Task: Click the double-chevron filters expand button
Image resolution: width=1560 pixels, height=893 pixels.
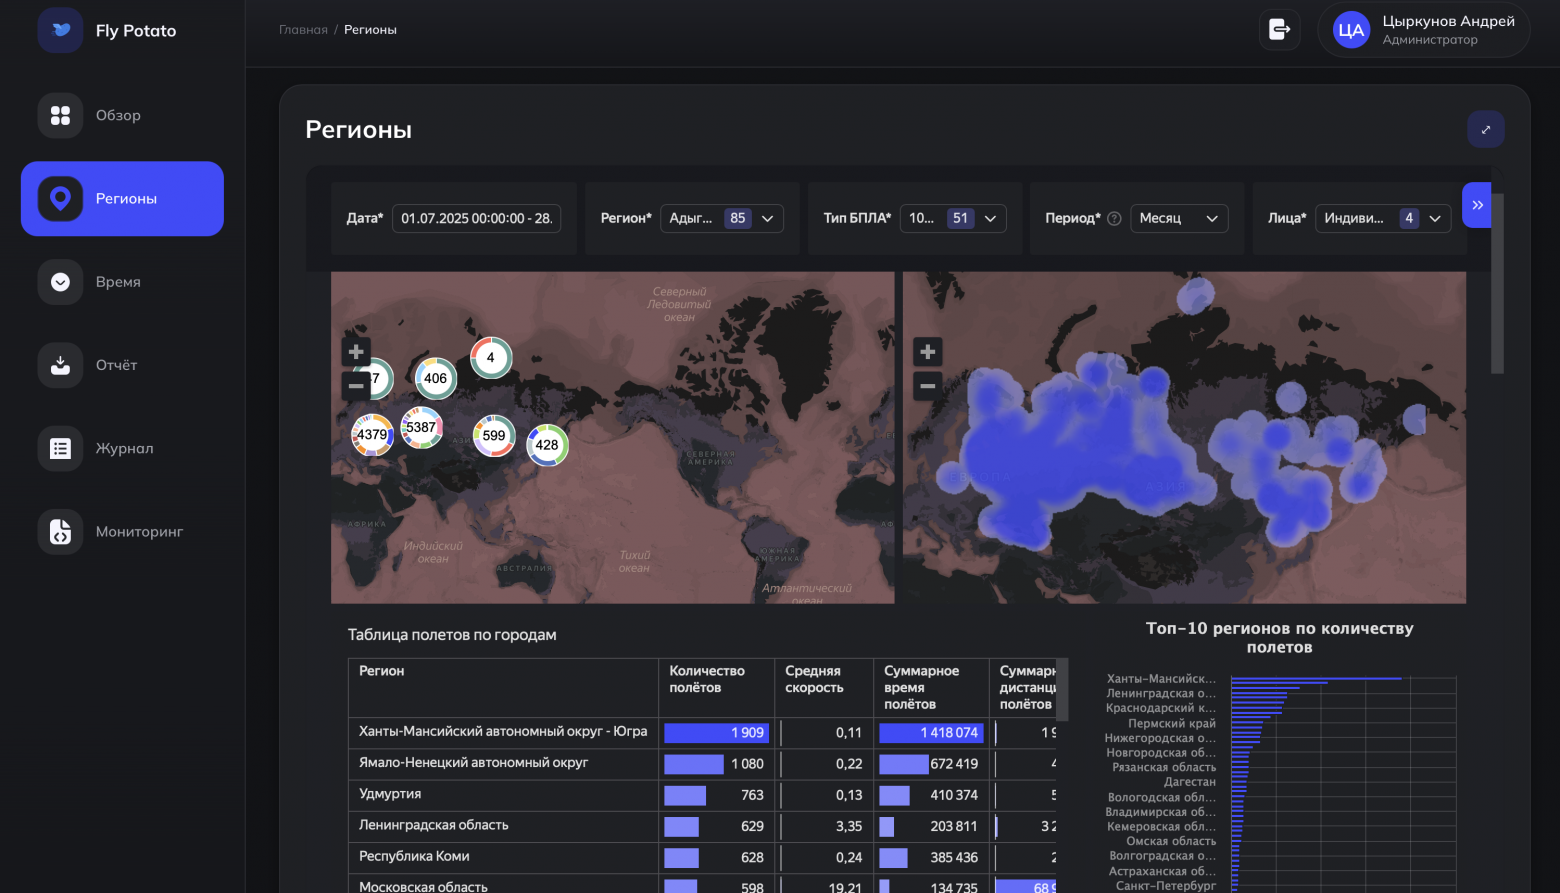Action: point(1477,205)
